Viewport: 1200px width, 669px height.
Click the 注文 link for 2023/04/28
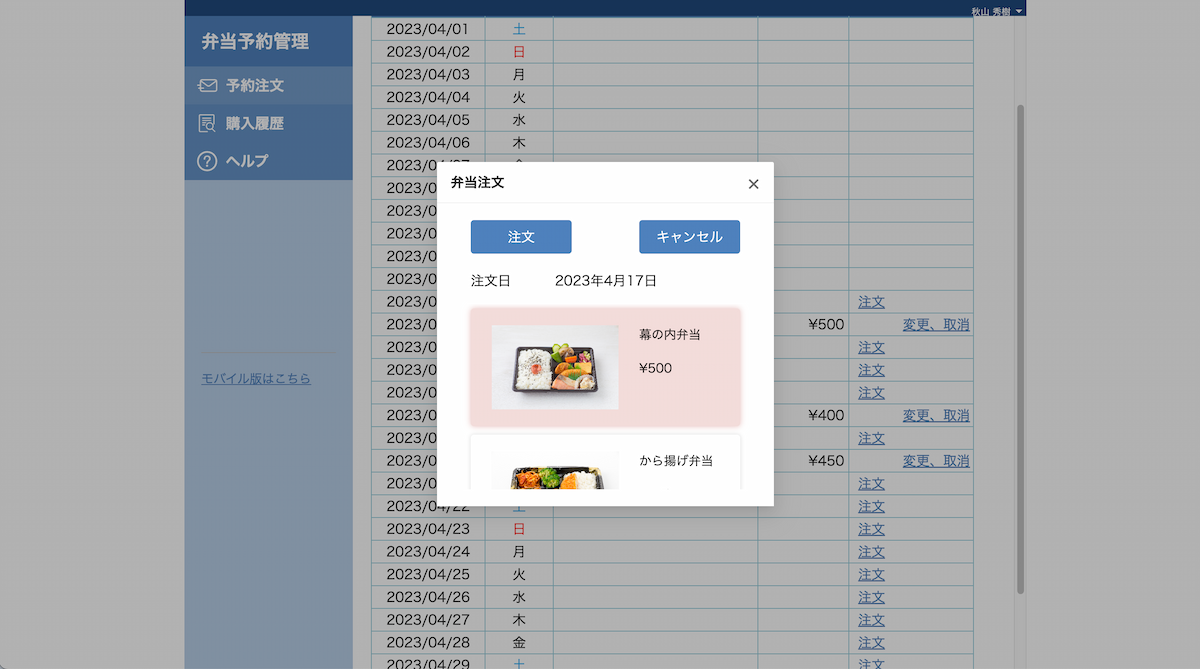click(x=871, y=642)
